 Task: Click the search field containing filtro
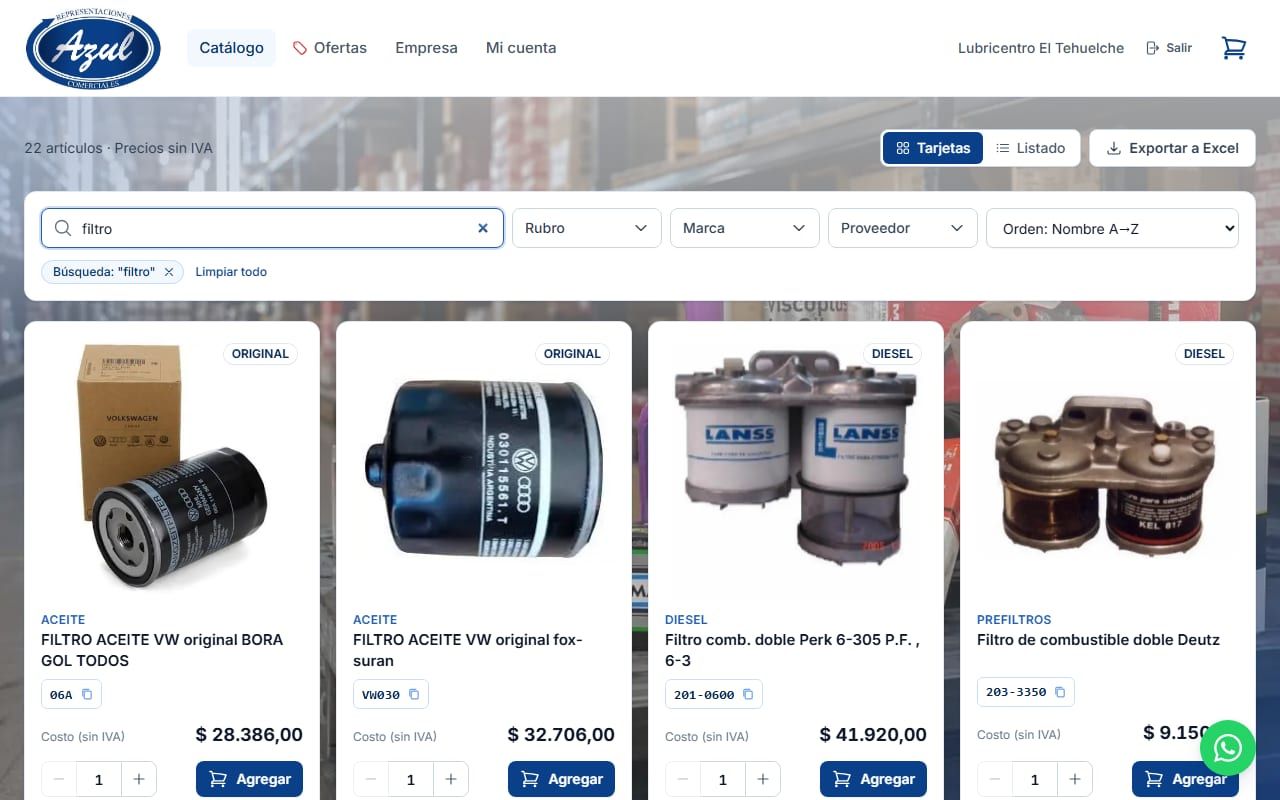pyautogui.click(x=272, y=228)
